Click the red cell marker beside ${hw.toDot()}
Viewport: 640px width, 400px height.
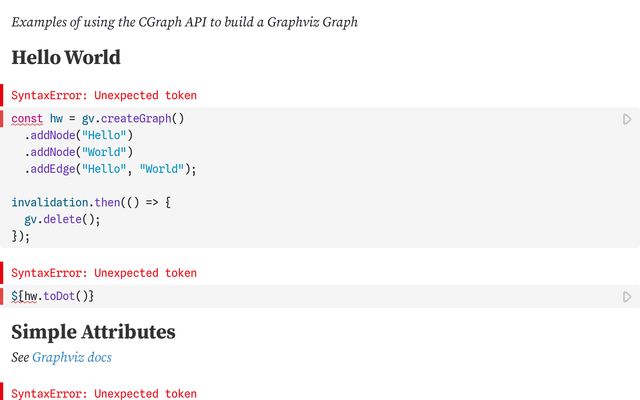2,296
